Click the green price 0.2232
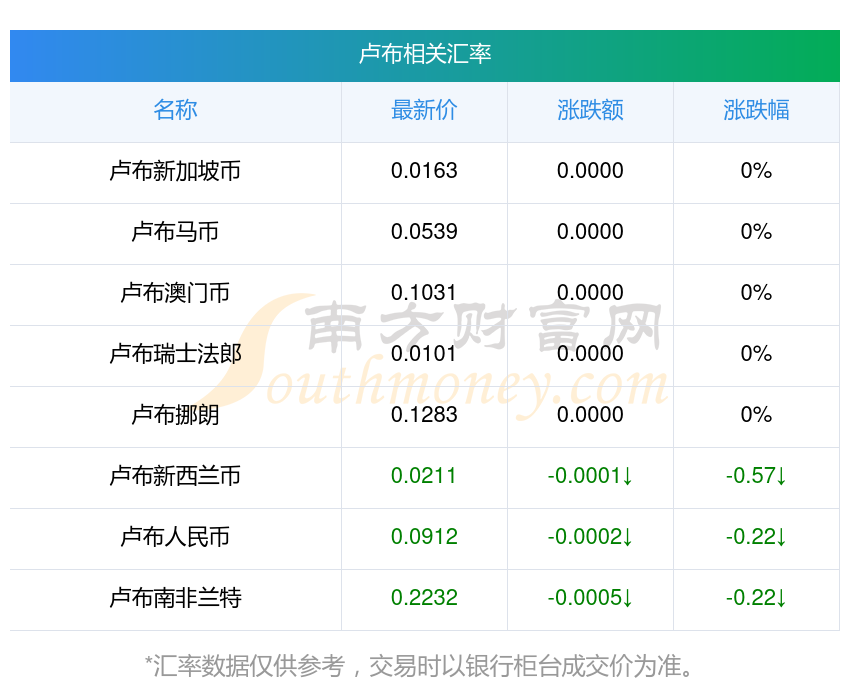 (x=424, y=598)
